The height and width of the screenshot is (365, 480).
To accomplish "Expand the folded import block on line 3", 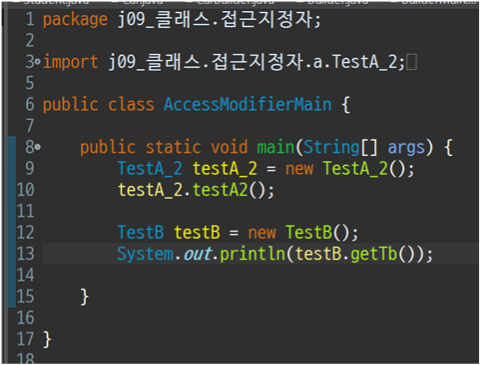I will pos(38,62).
